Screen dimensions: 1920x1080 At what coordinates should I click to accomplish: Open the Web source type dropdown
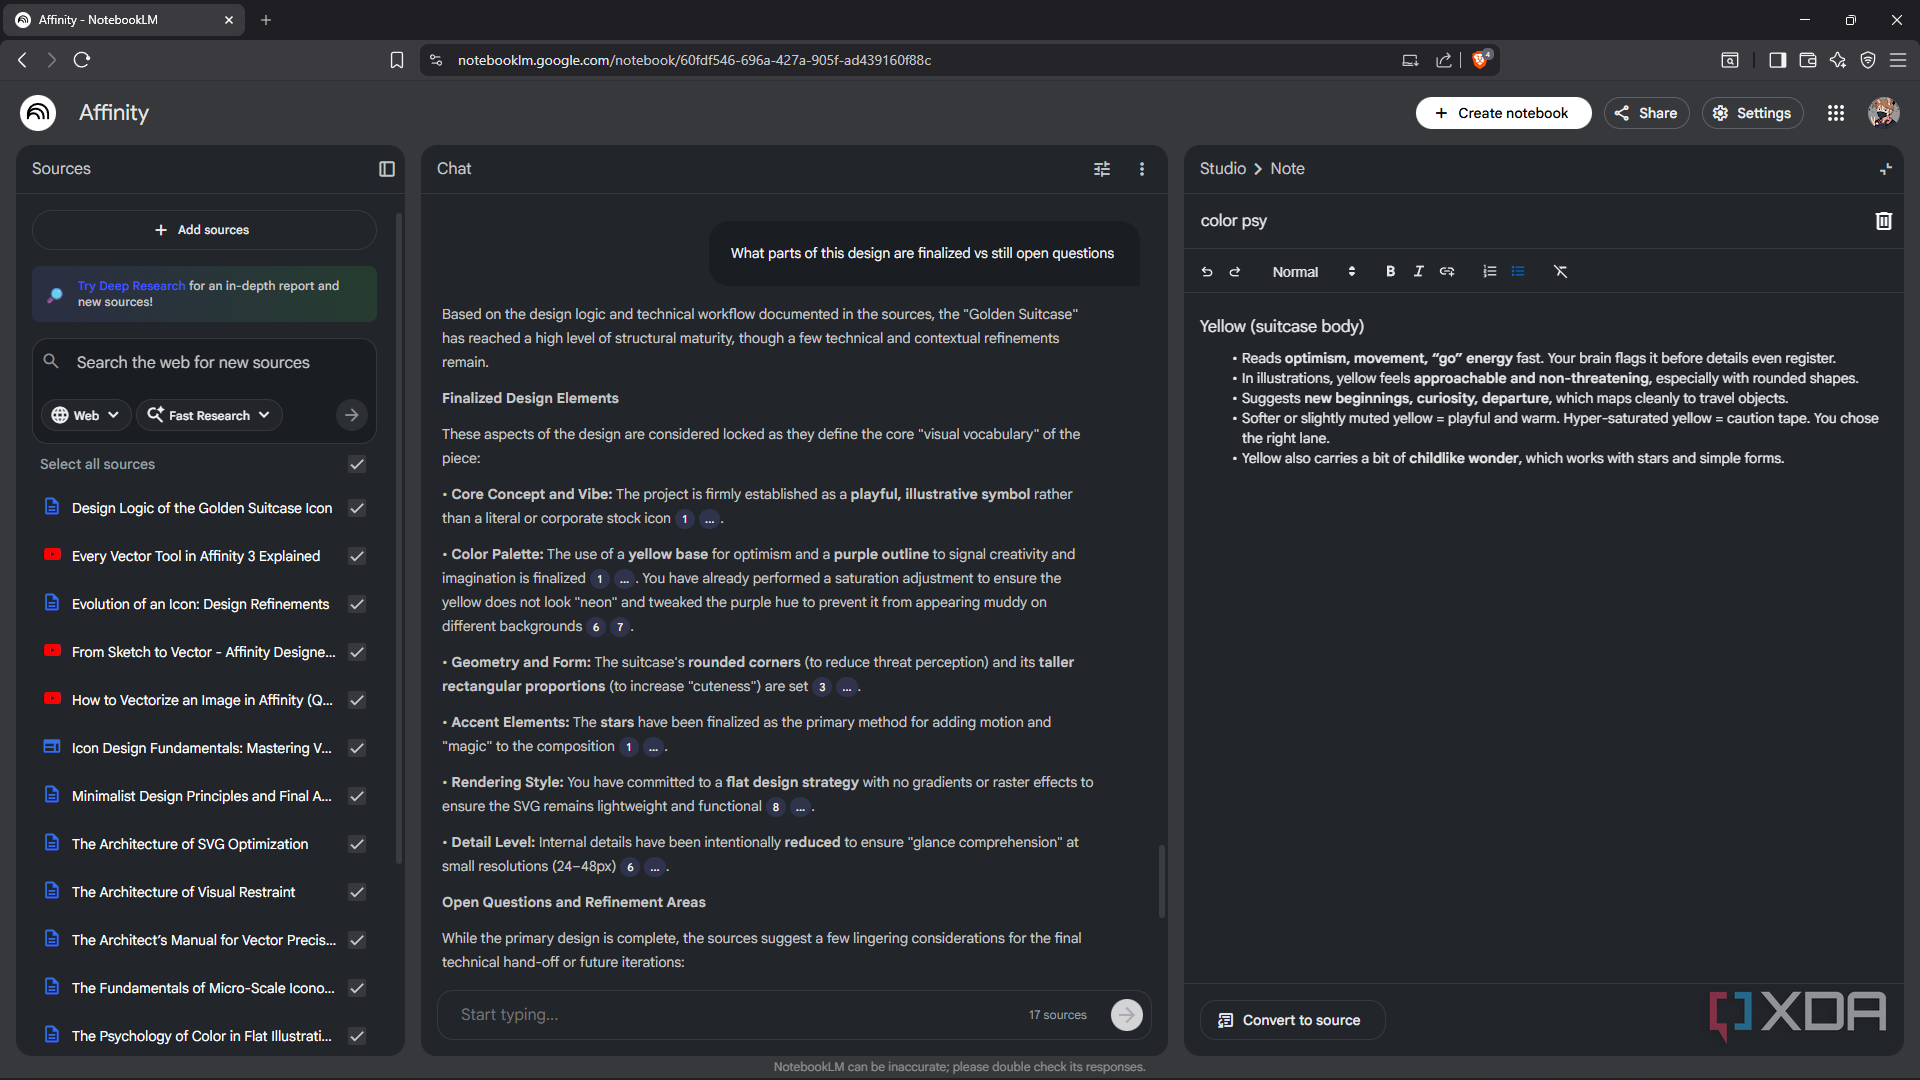click(86, 415)
